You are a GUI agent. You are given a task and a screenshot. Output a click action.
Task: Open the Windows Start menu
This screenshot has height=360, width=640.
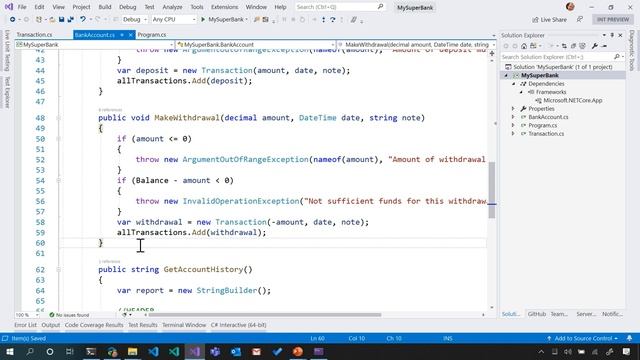coord(9,351)
